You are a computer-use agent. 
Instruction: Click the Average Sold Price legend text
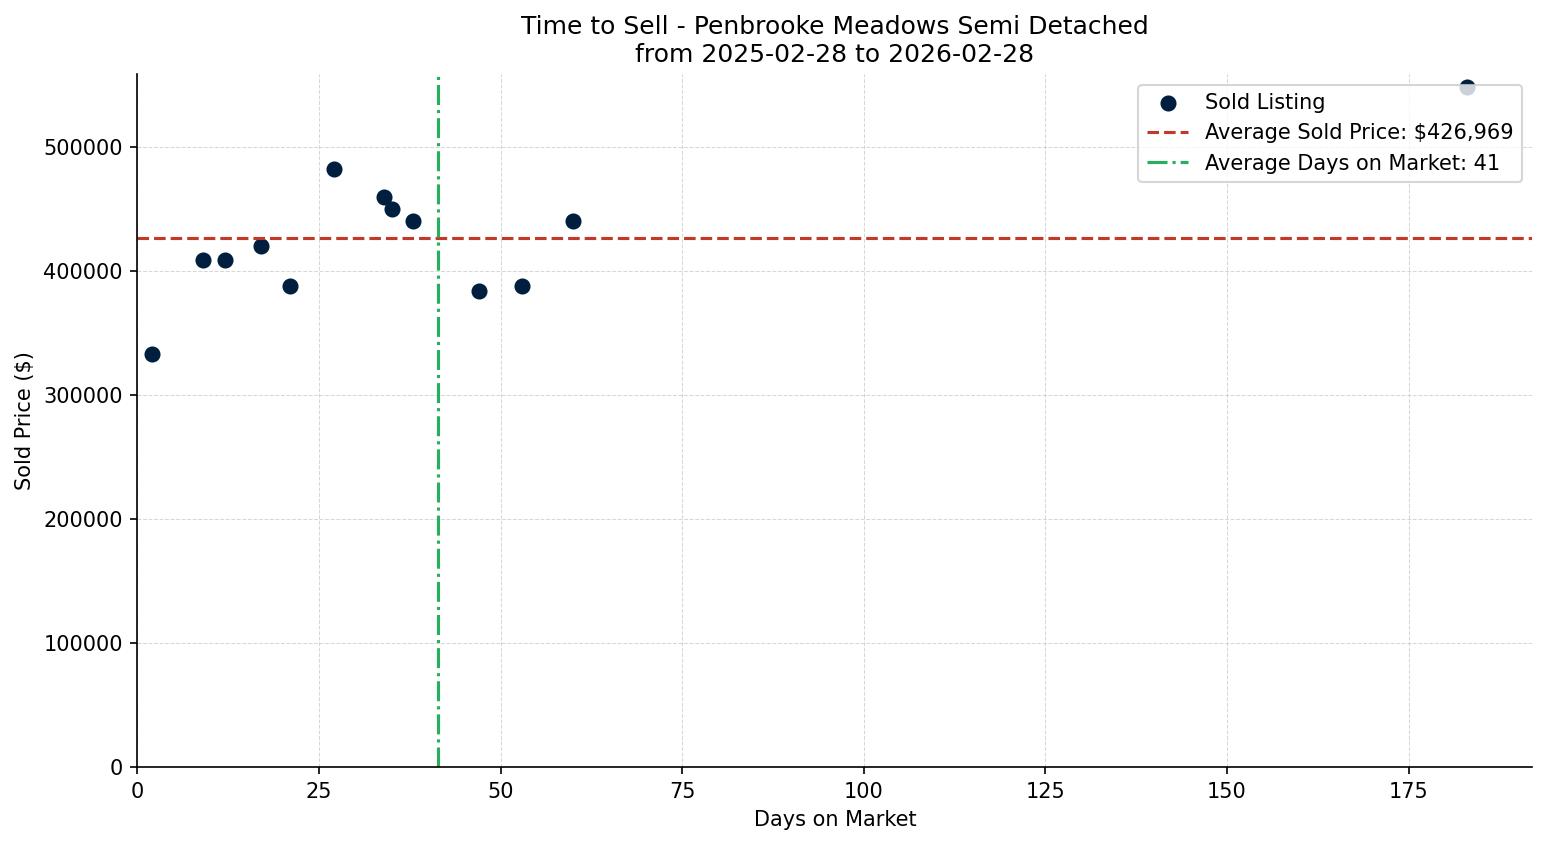coord(1358,132)
